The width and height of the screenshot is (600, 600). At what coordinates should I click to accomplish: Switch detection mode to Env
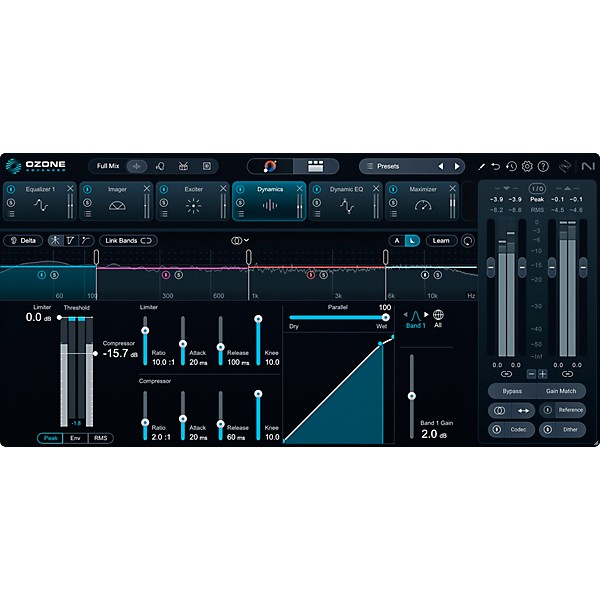pos(75,438)
